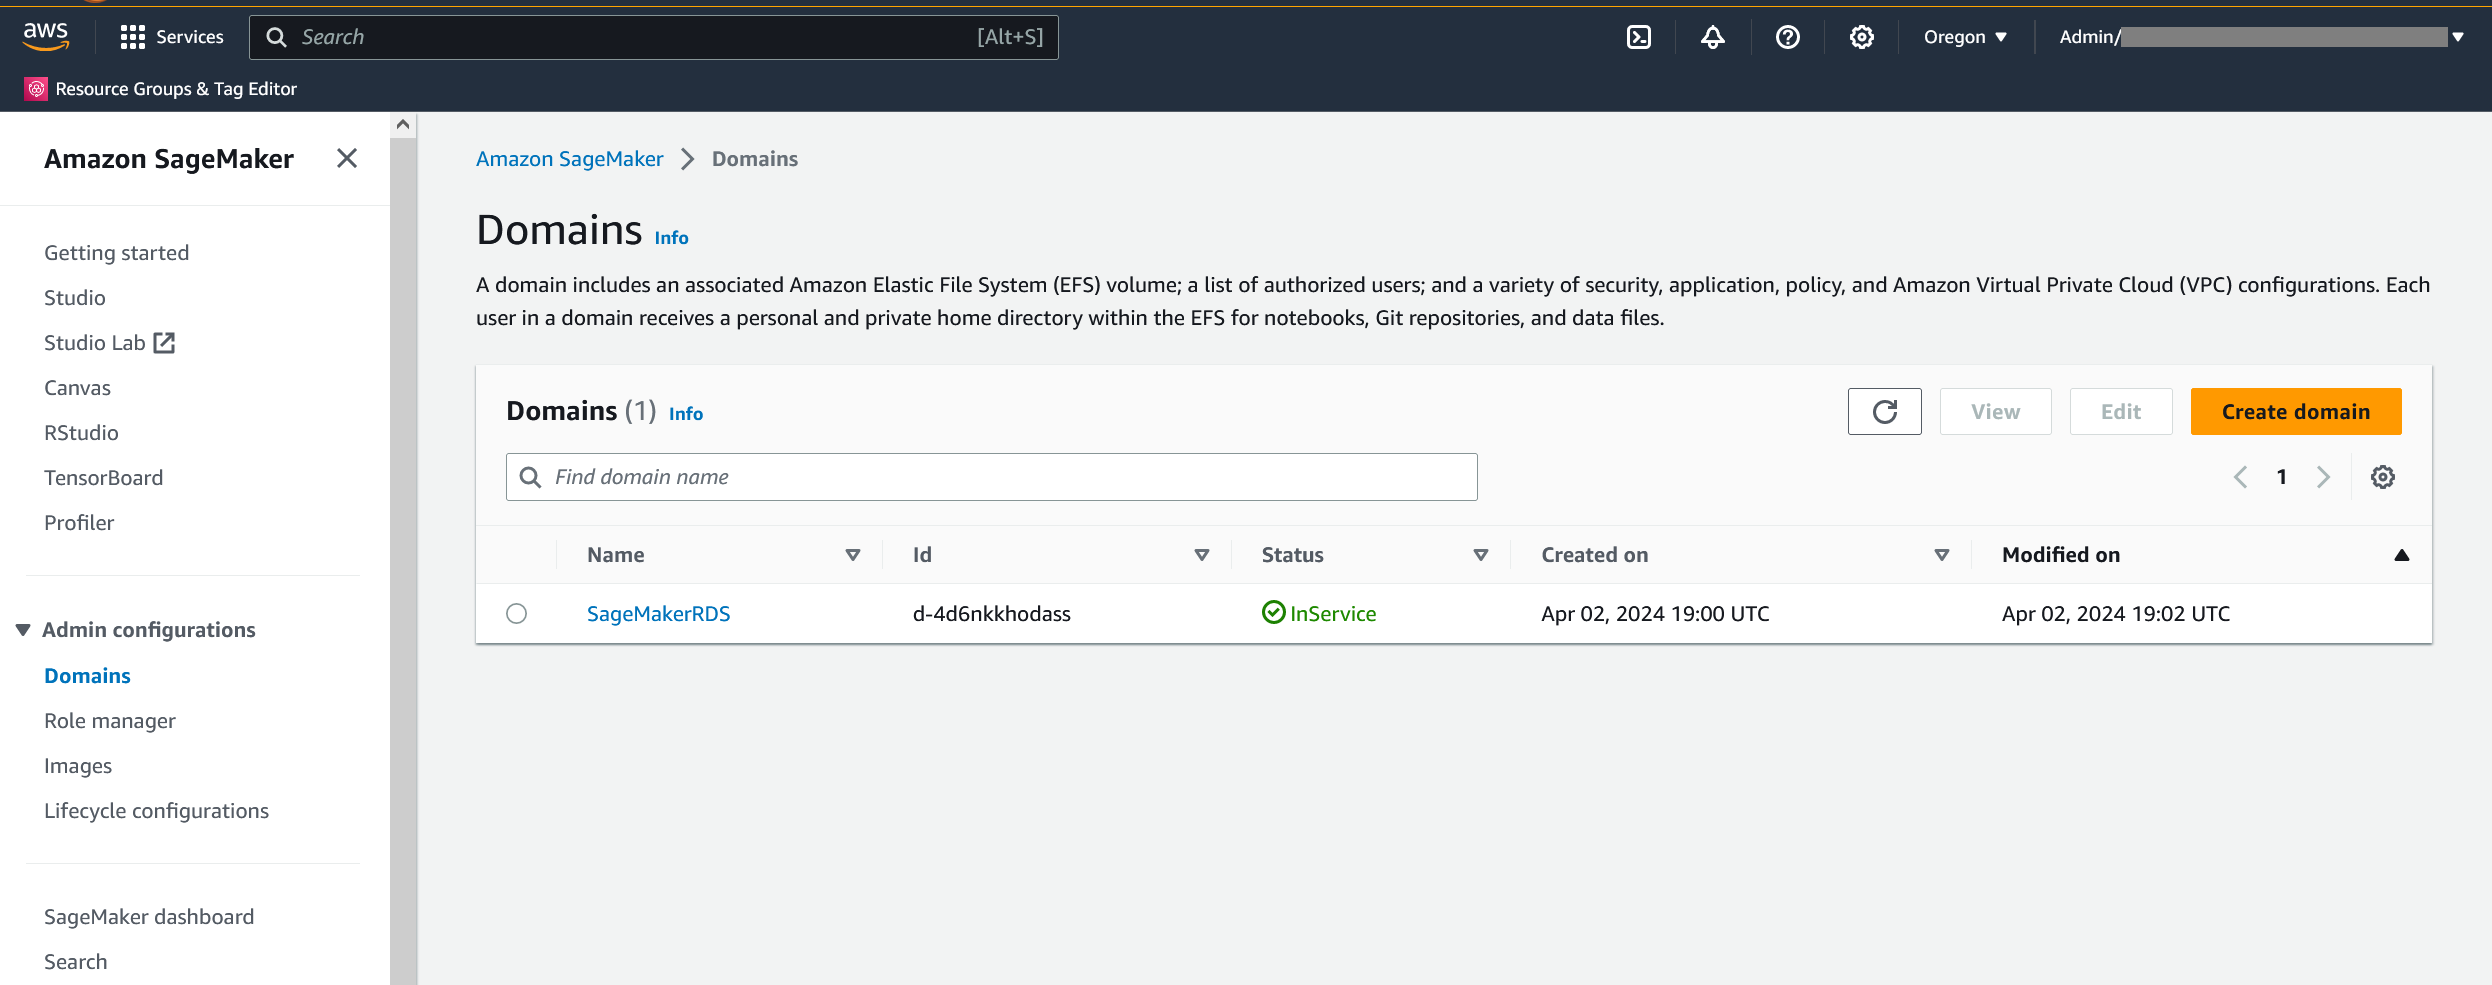
Task: Open the AWS support help icon
Action: tap(1787, 37)
